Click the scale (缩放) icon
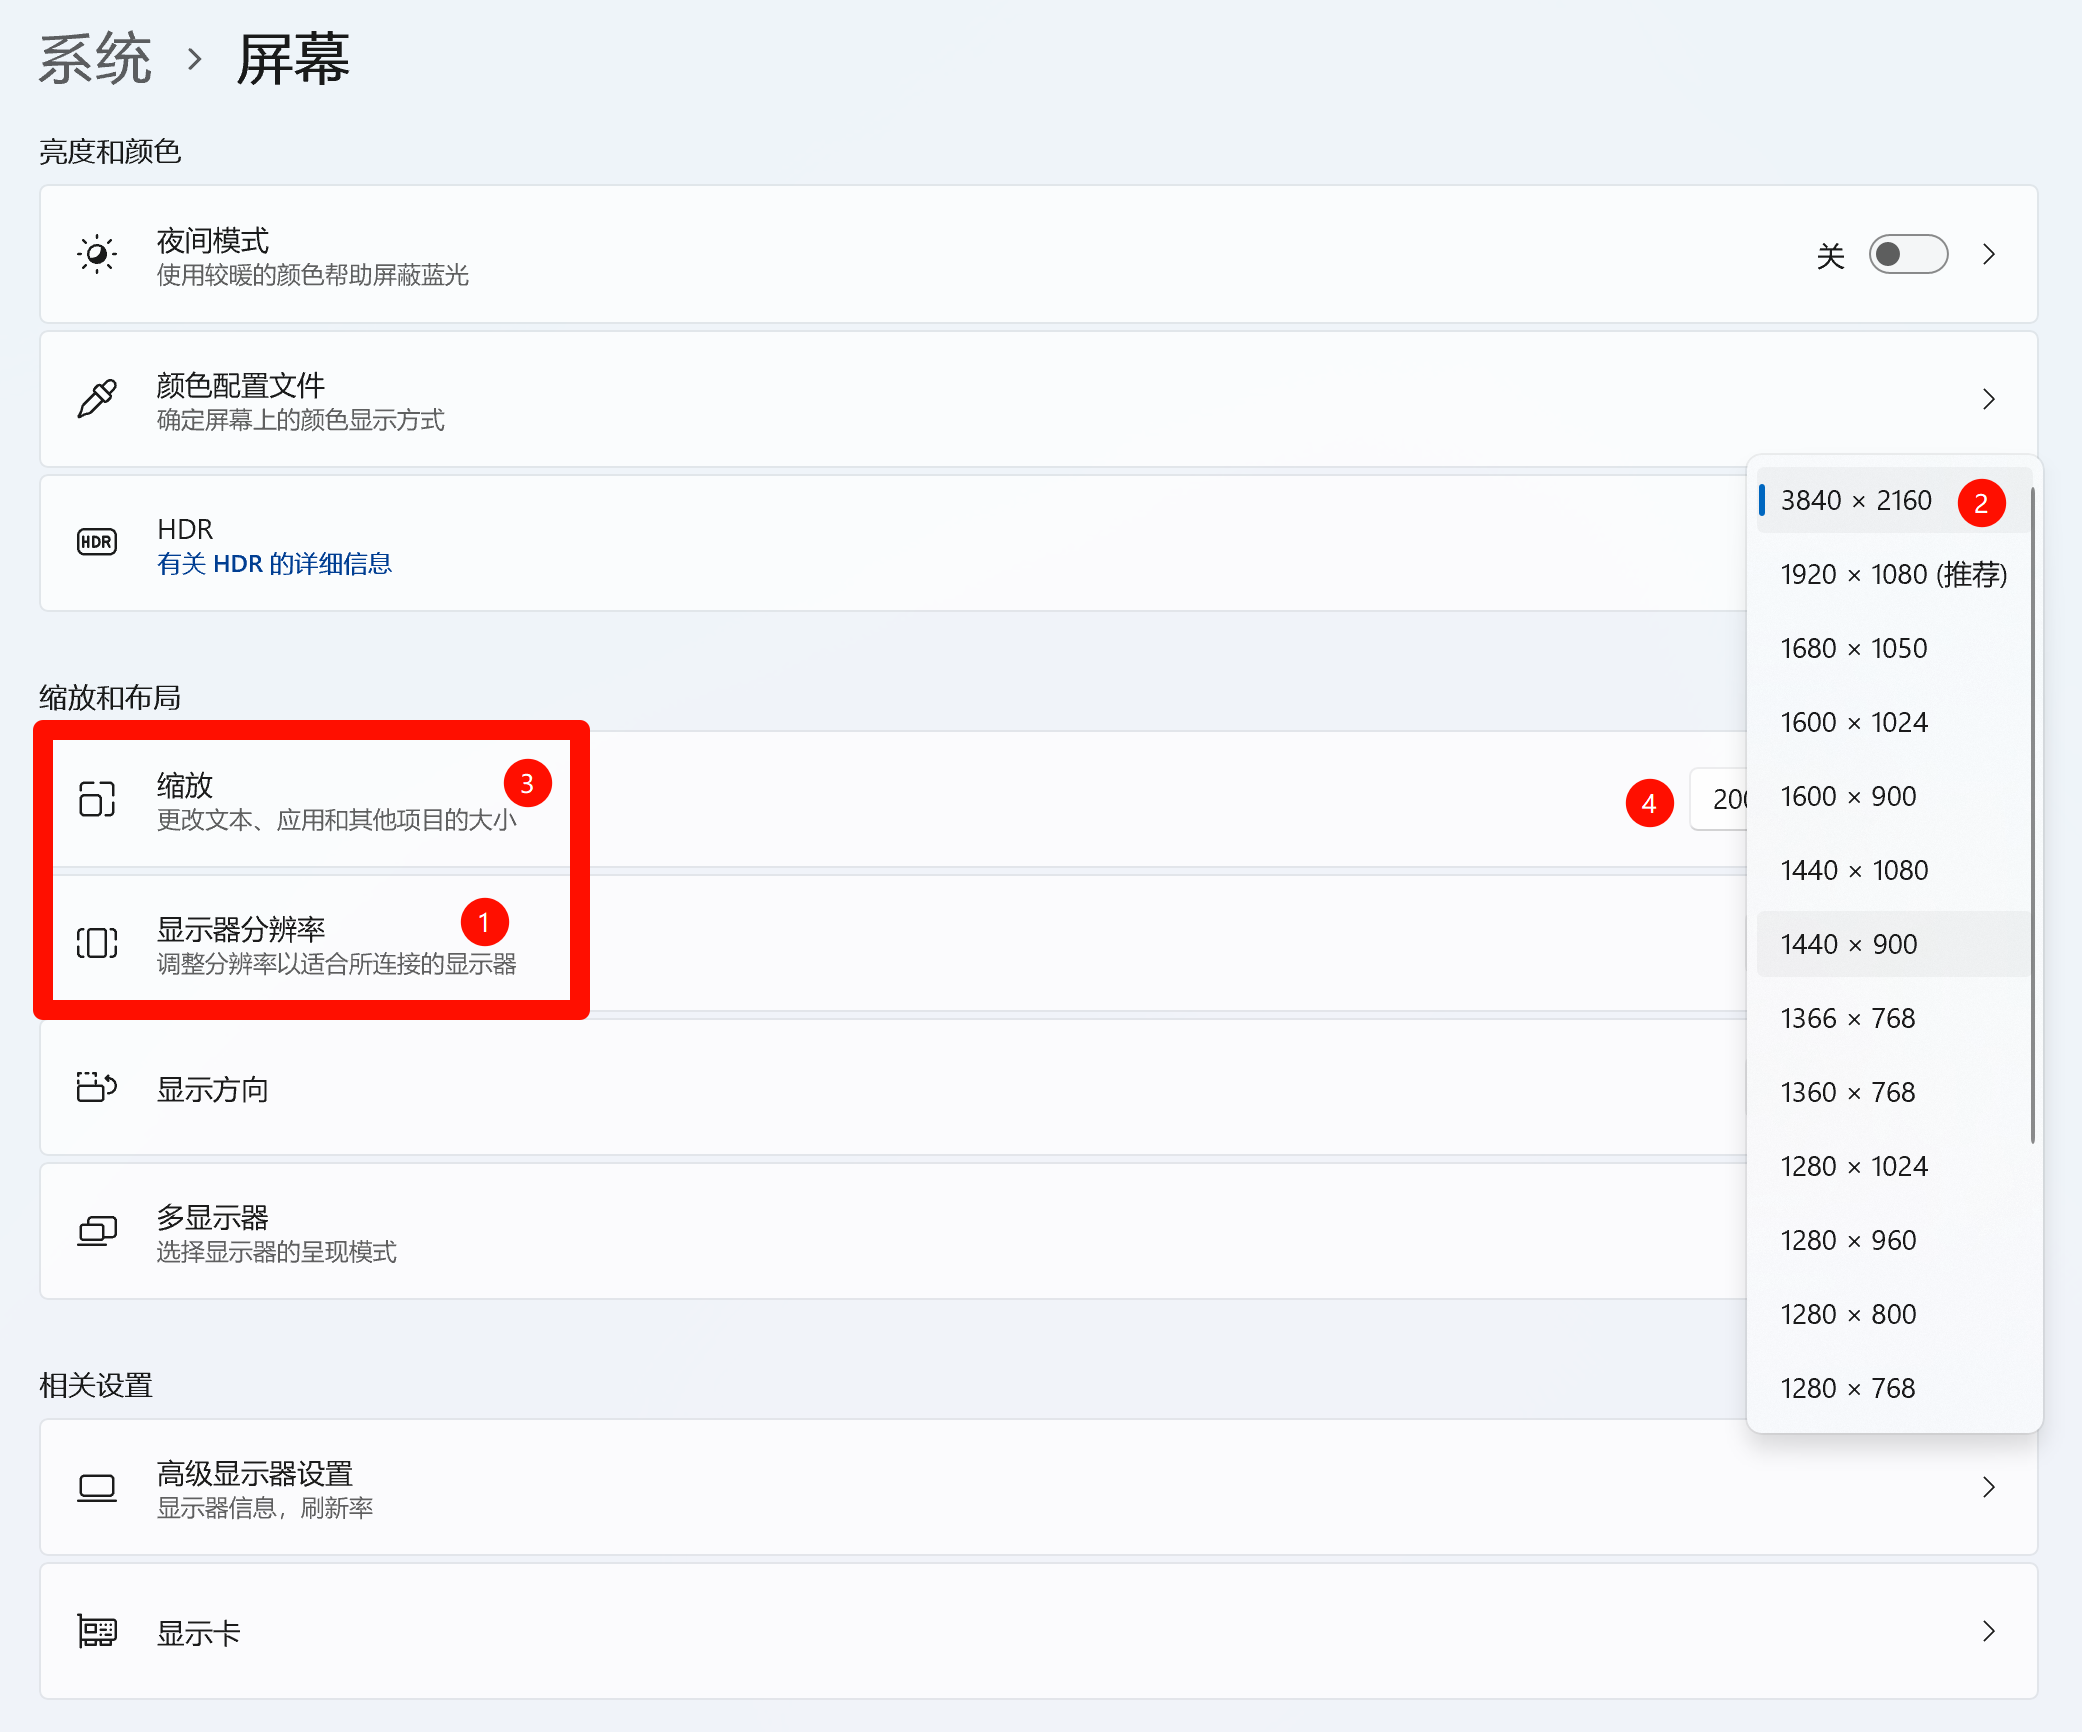2082x1732 pixels. [x=97, y=799]
